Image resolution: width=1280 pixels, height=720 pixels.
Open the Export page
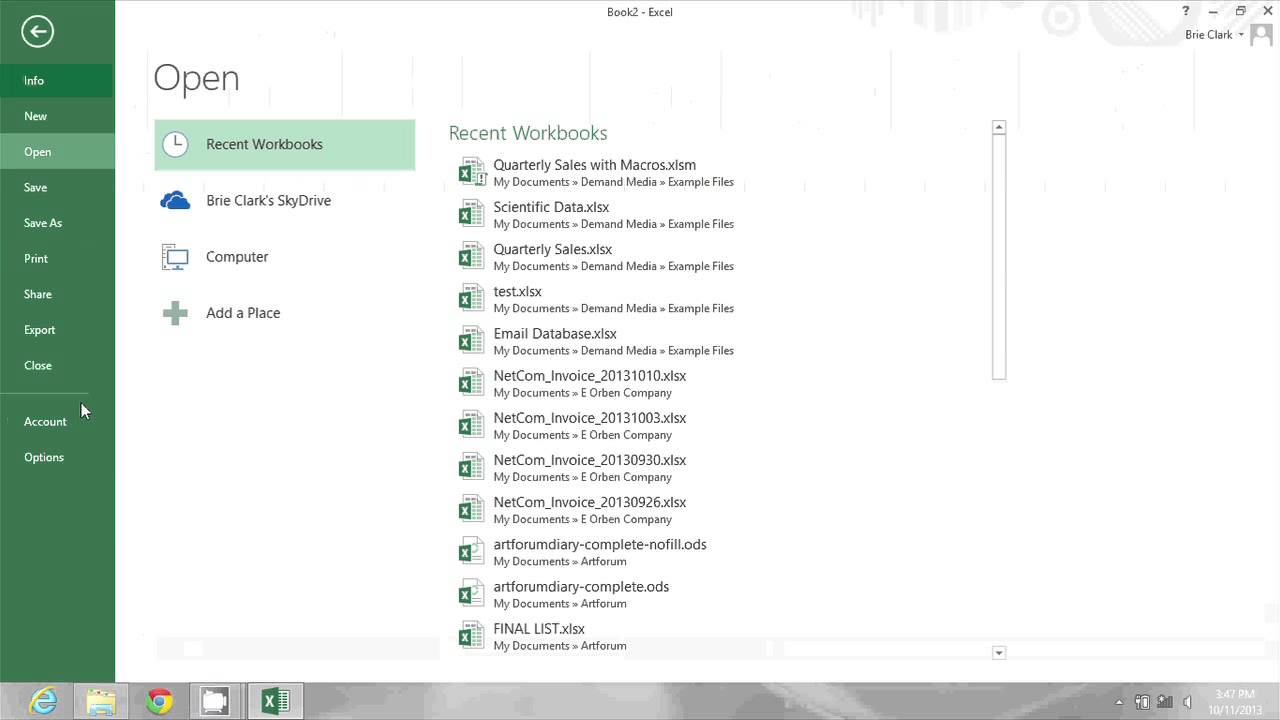[x=57, y=330]
